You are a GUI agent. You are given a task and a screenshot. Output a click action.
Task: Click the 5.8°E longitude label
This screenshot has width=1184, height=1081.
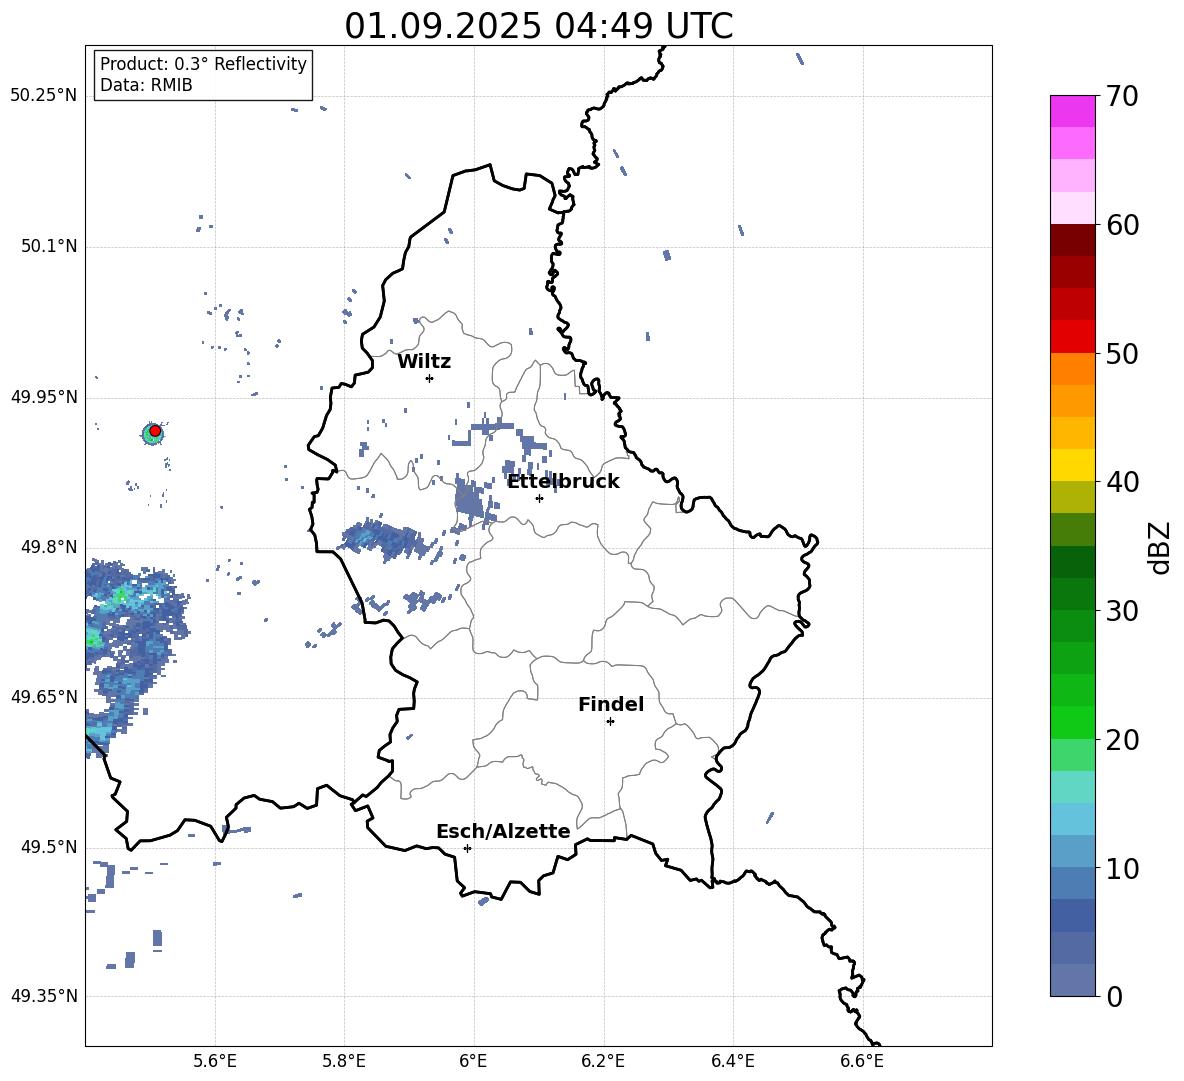[344, 1061]
